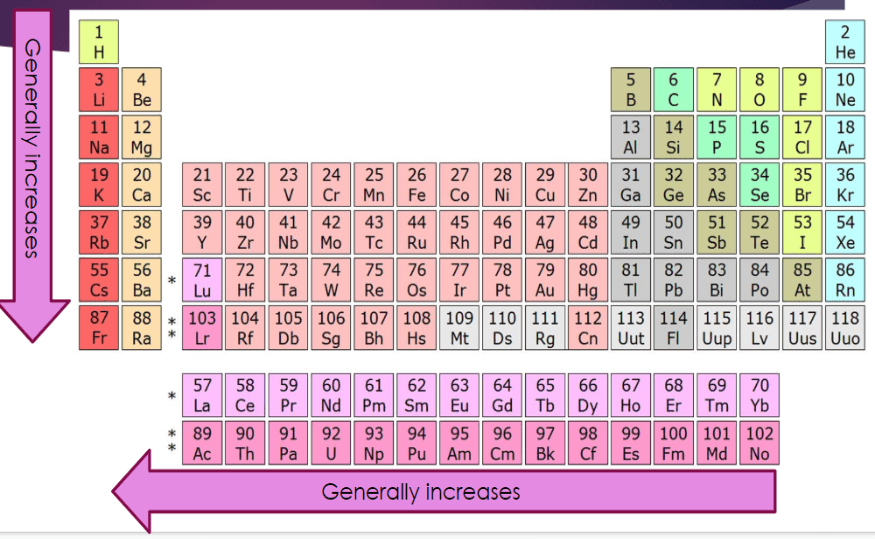Select the Uranium (U) element tile
This screenshot has height=539, width=875.
[331, 444]
